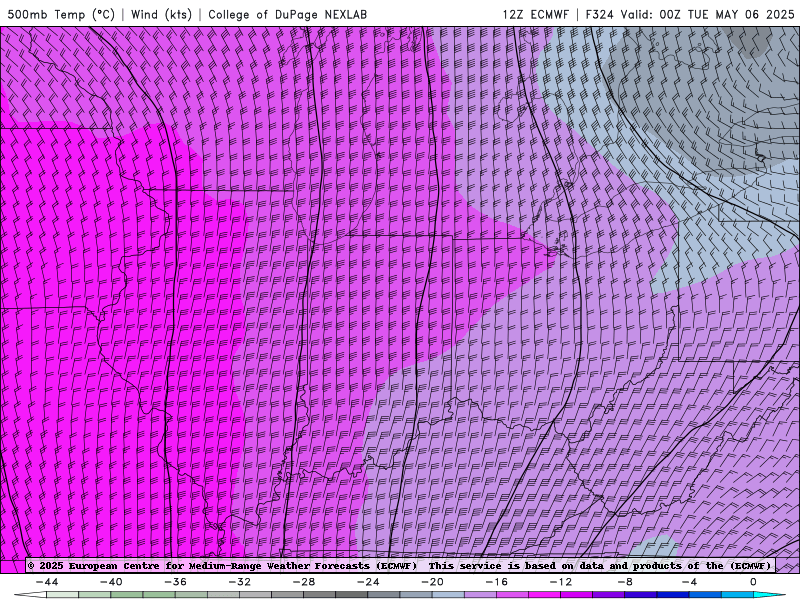Image resolution: width=800 pixels, height=600 pixels.
Task: Click the '-16' legend value
Action: pyautogui.click(x=496, y=582)
